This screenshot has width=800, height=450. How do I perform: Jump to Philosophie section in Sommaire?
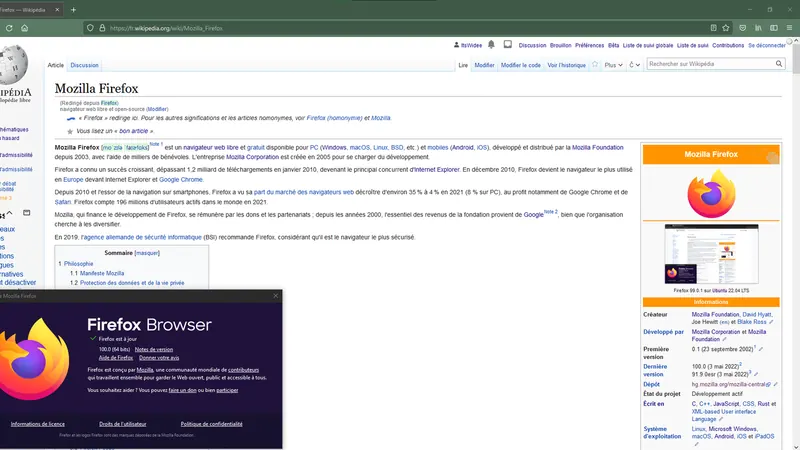coord(79,264)
